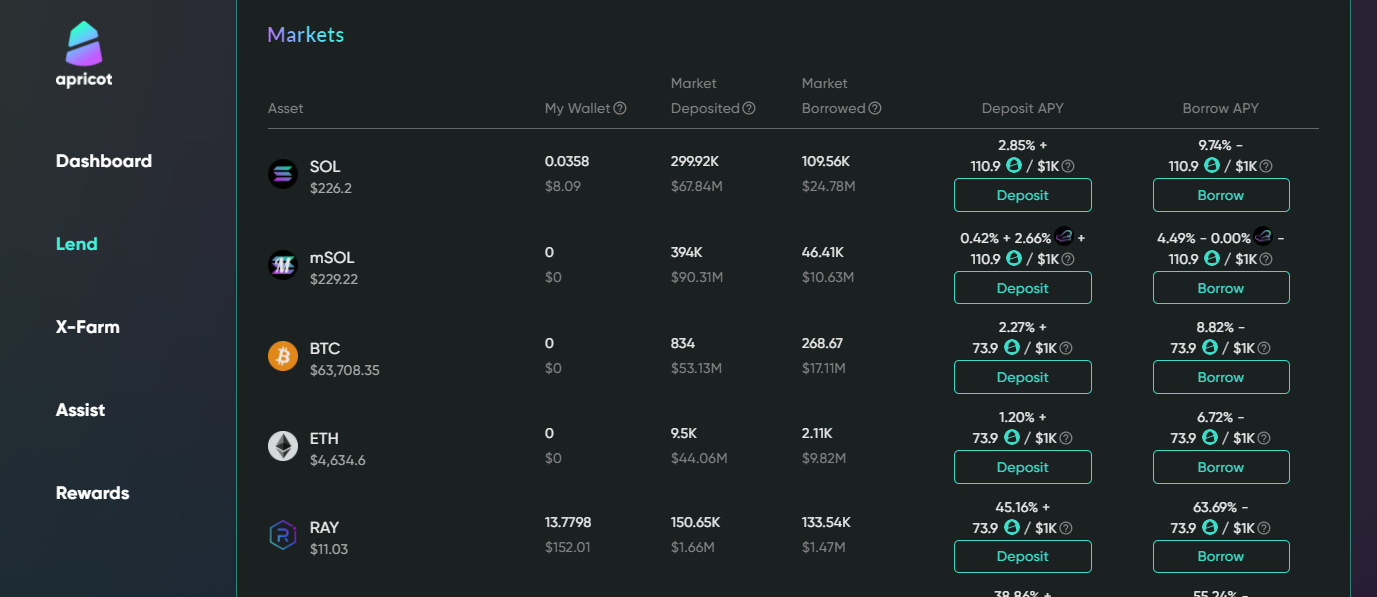The height and width of the screenshot is (597, 1377).
Task: Click the SOL token icon
Action: tap(283, 174)
